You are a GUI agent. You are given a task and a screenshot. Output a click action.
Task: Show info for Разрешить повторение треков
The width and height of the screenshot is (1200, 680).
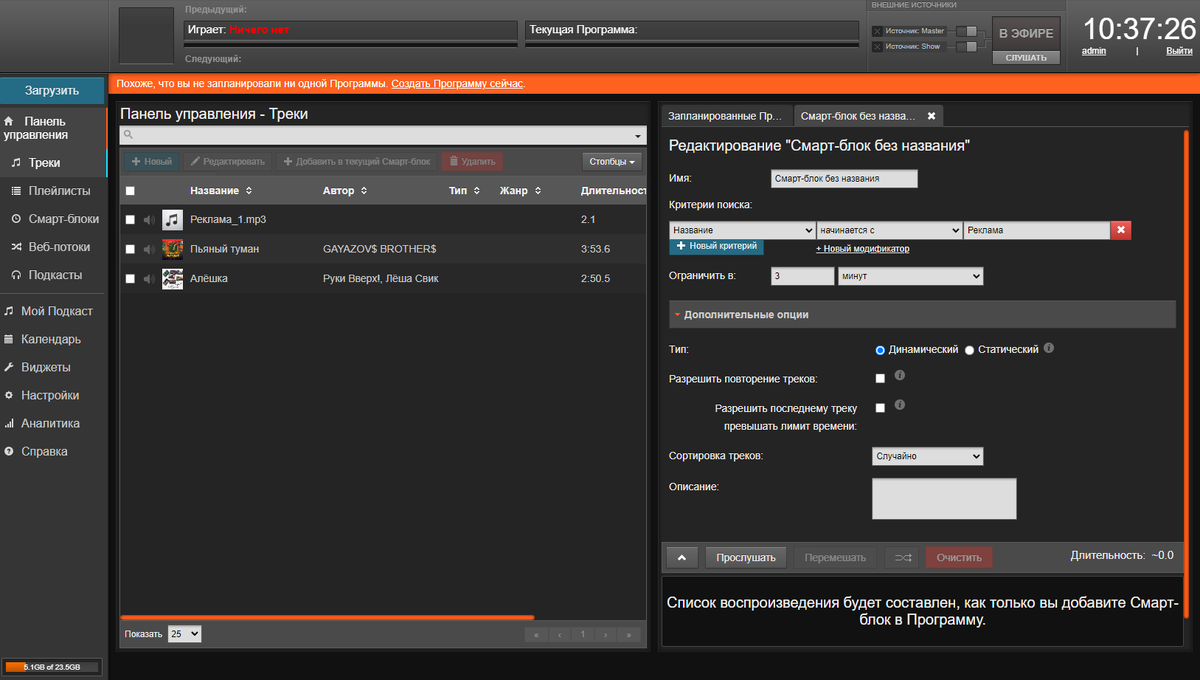point(899,376)
